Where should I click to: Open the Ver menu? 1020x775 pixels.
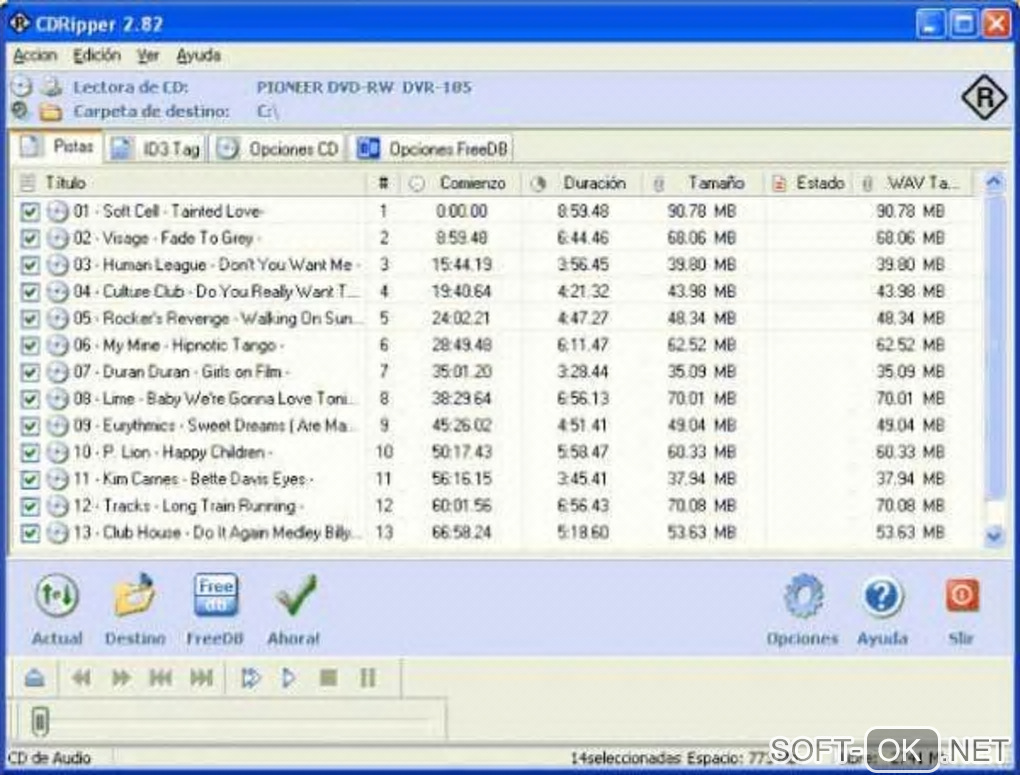pyautogui.click(x=148, y=56)
